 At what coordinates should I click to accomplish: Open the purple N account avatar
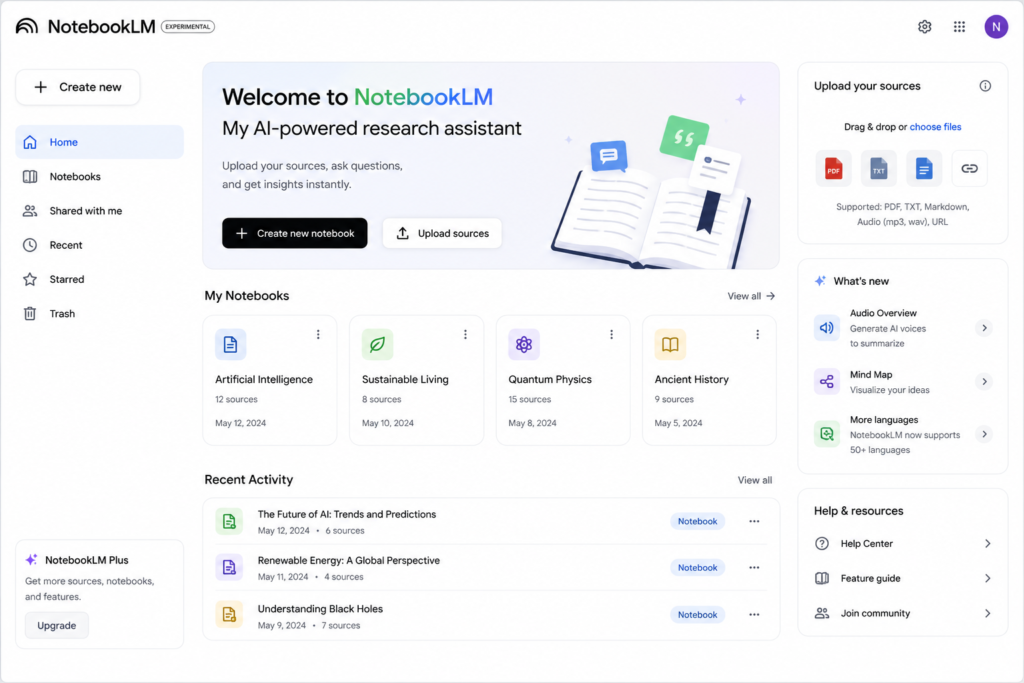tap(996, 27)
